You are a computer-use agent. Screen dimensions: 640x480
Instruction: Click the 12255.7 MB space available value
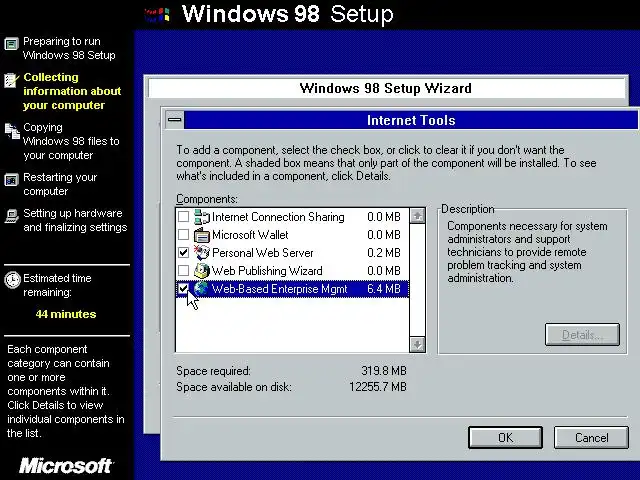(378, 387)
